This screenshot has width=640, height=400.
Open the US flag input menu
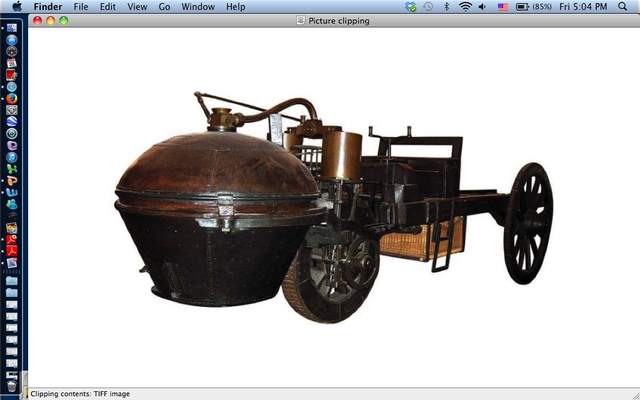coord(503,7)
